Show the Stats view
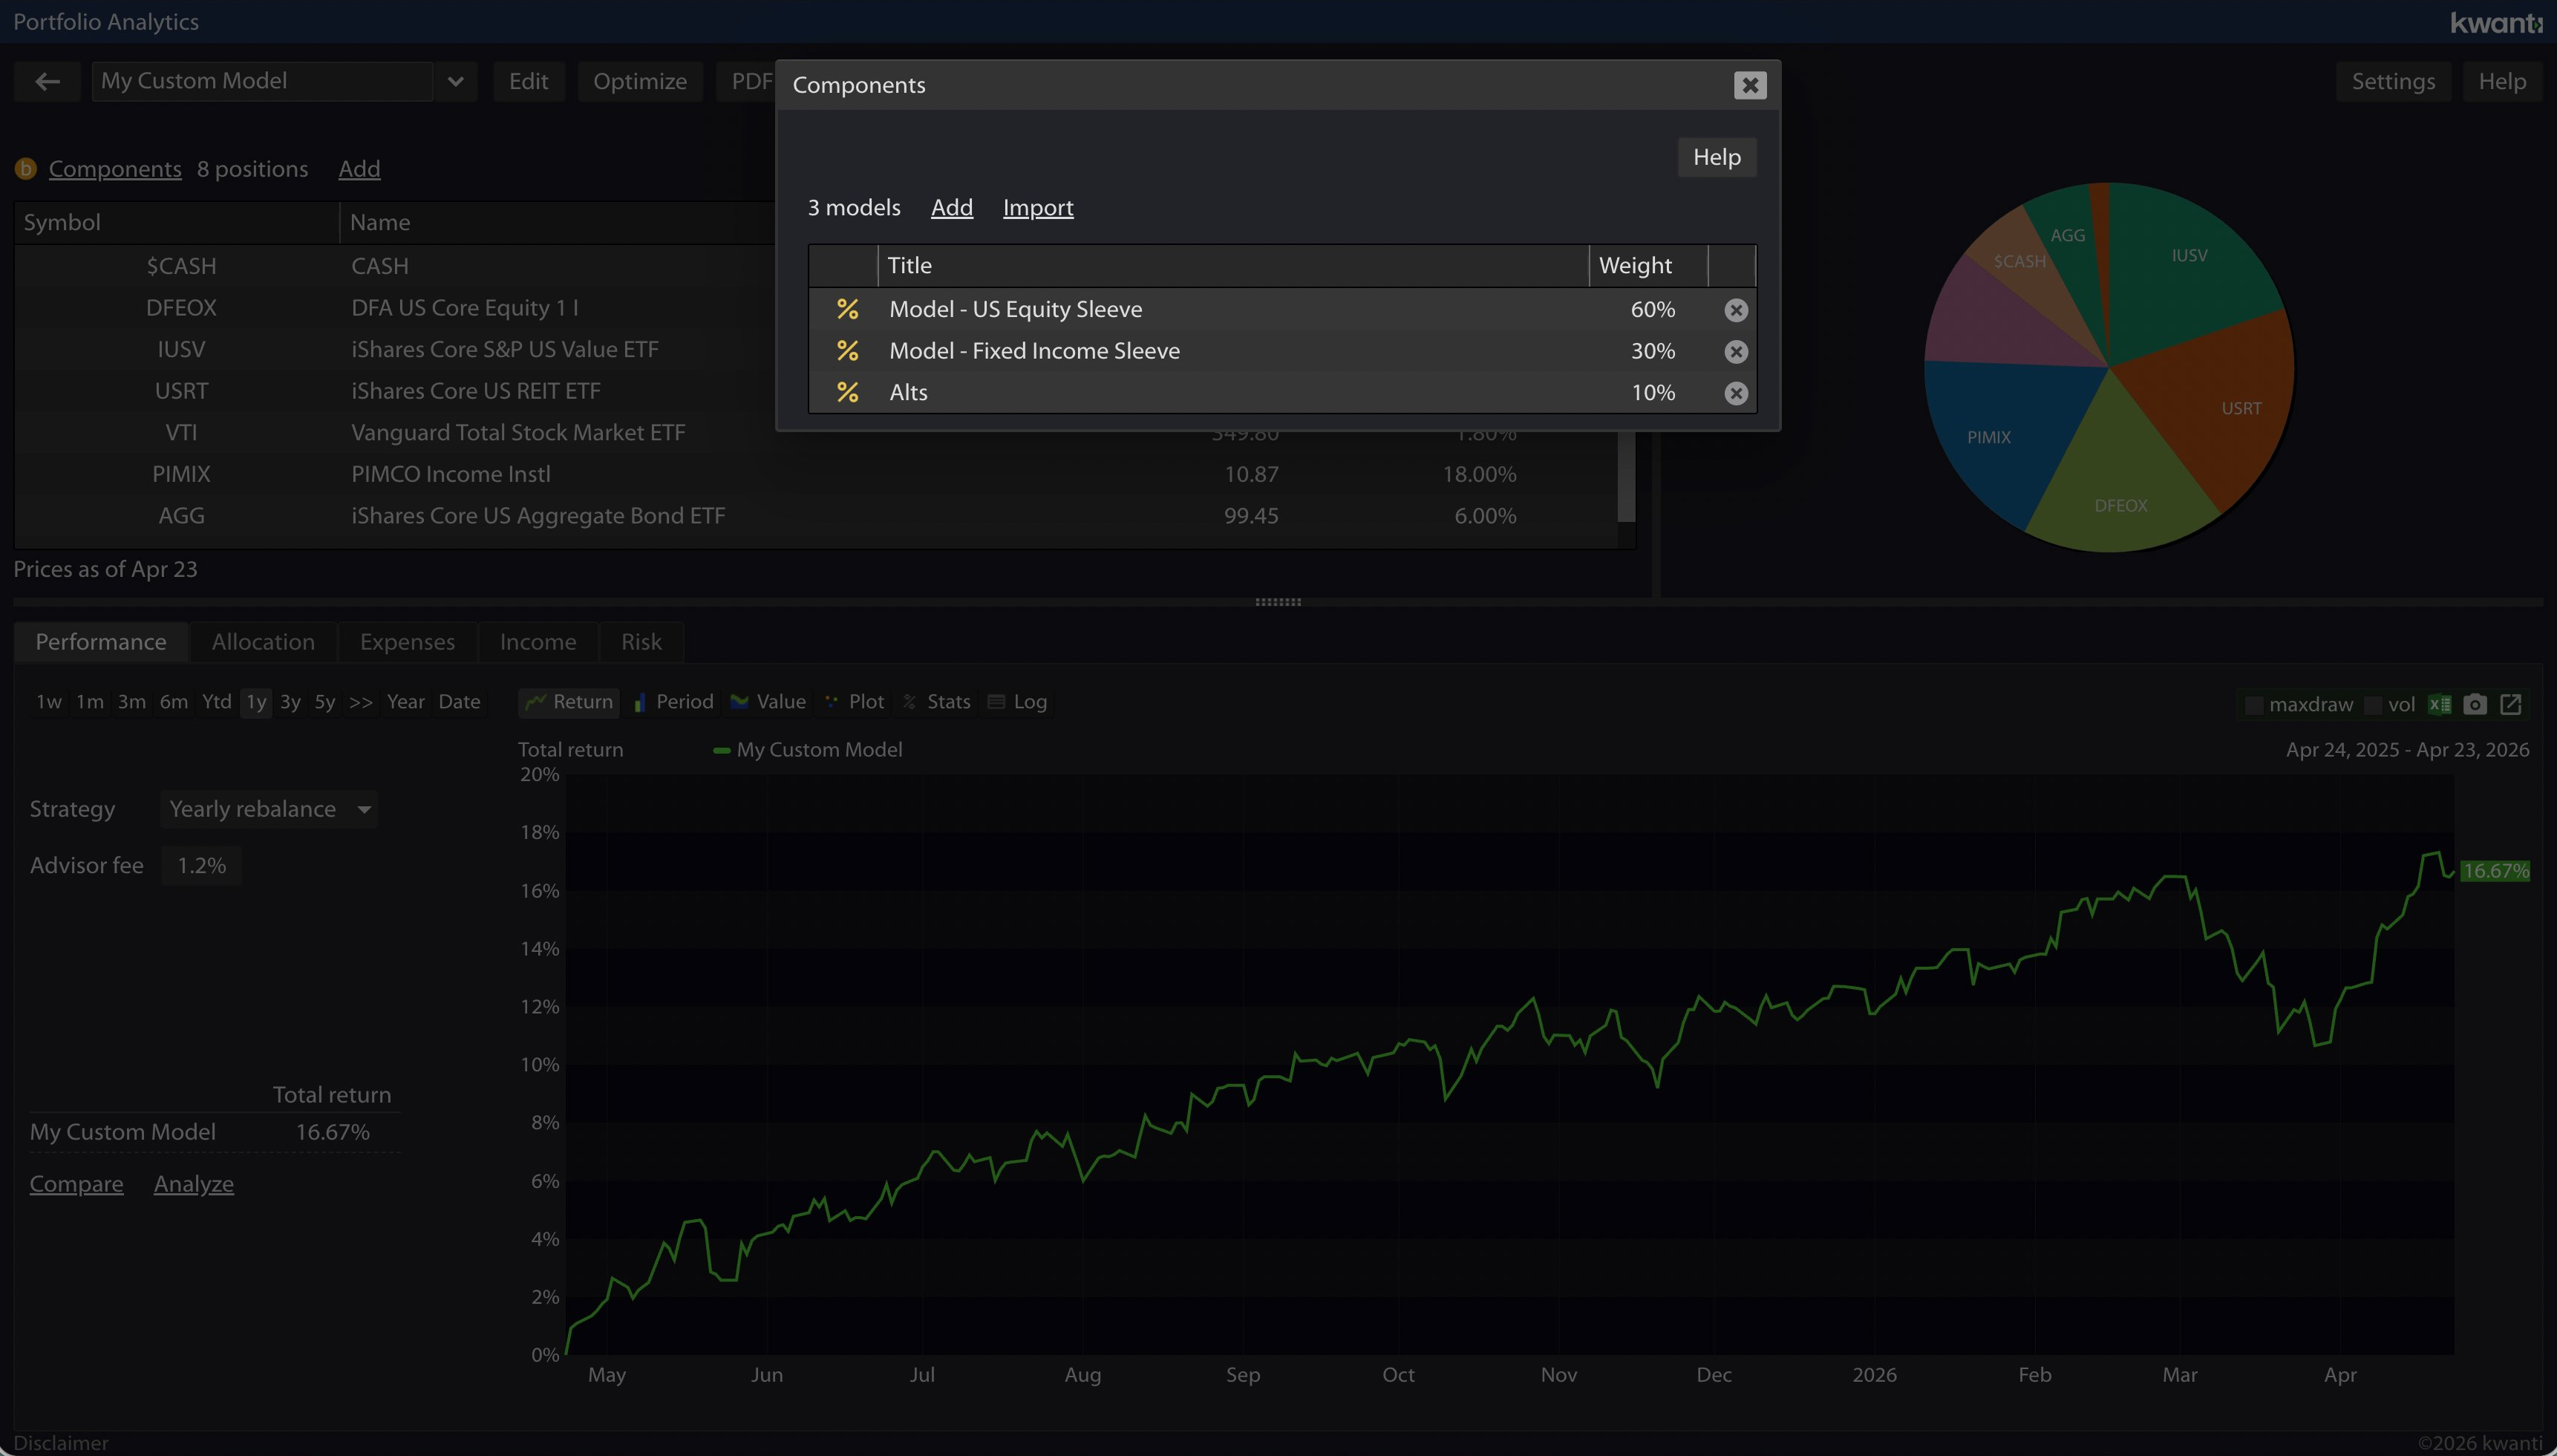2557x1456 pixels. click(936, 702)
